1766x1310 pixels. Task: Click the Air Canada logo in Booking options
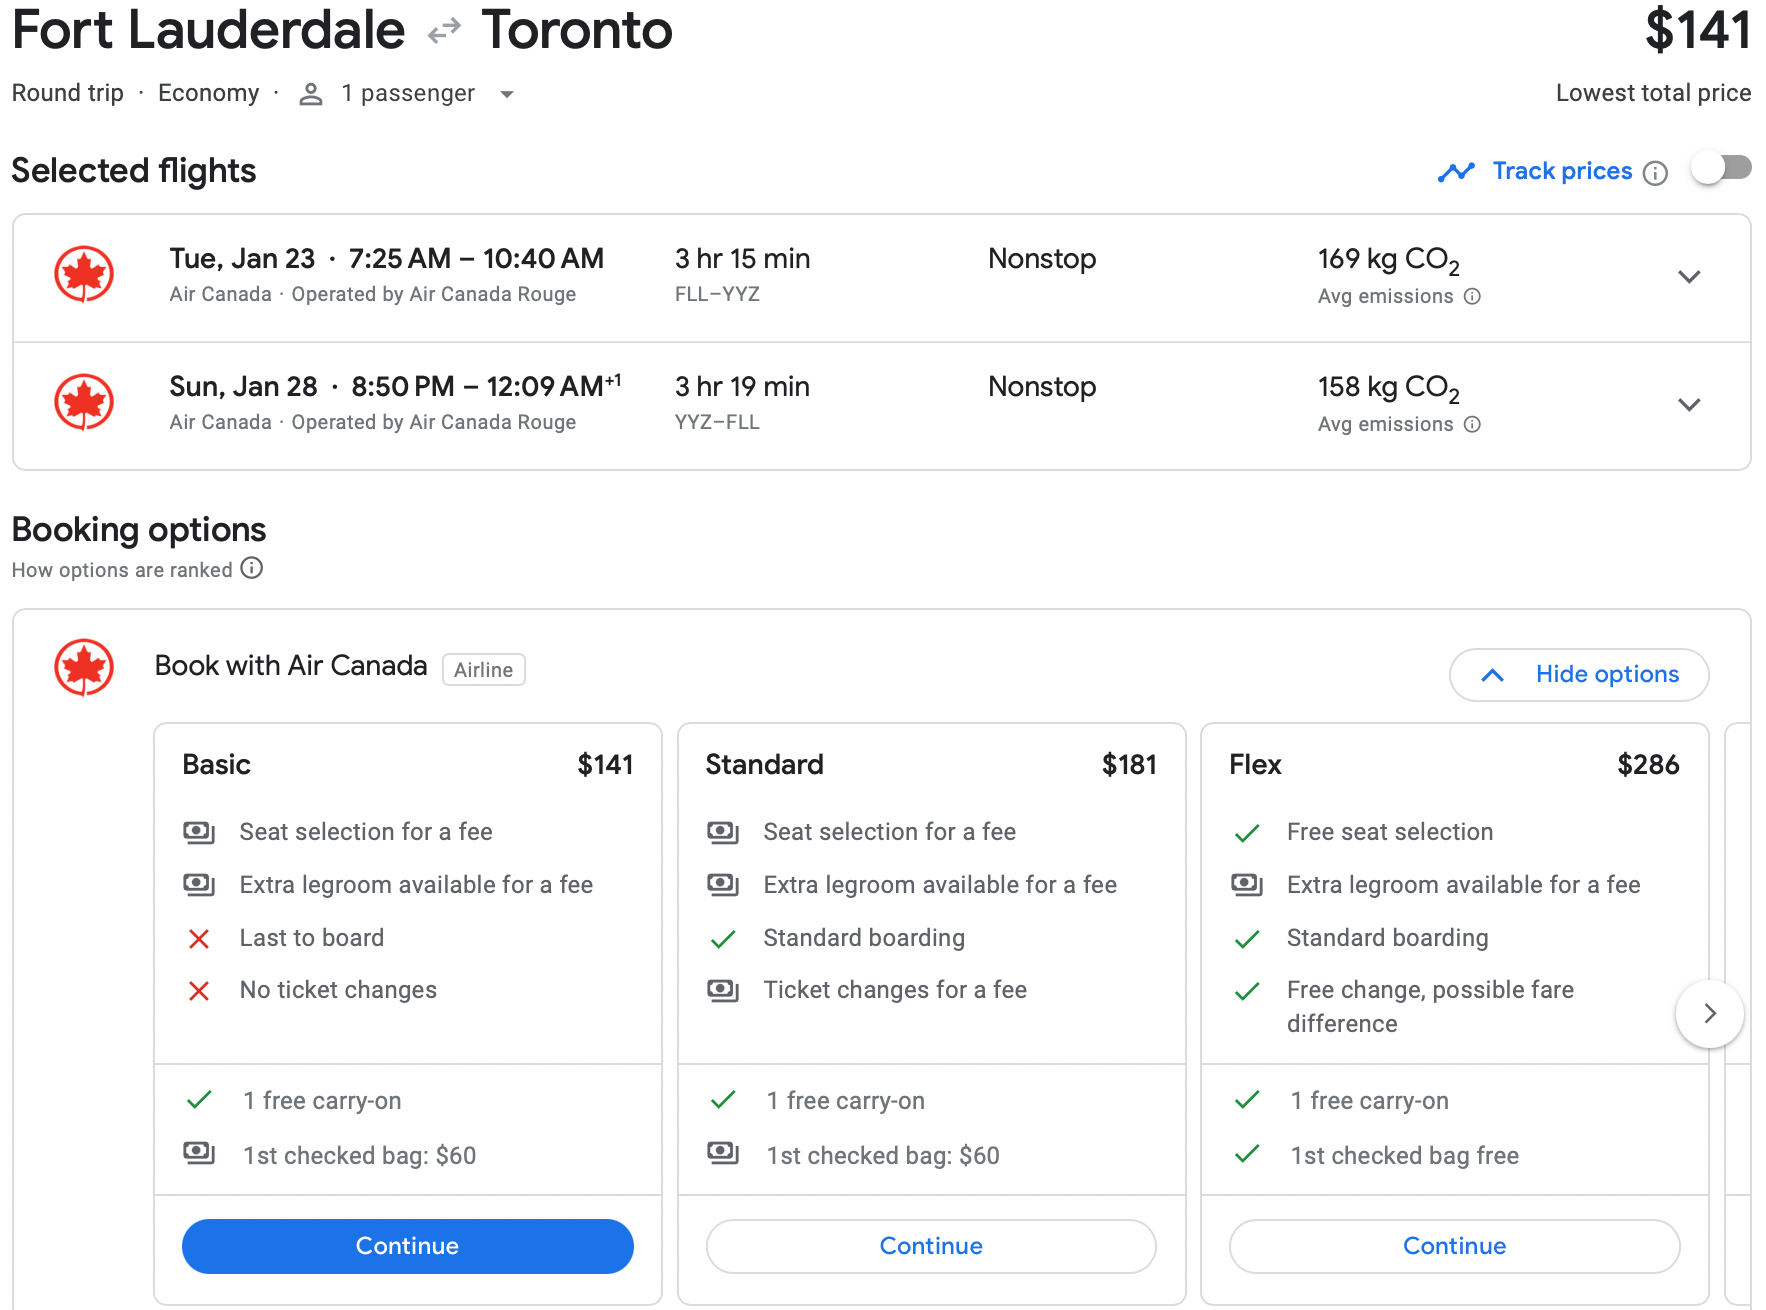[x=84, y=668]
